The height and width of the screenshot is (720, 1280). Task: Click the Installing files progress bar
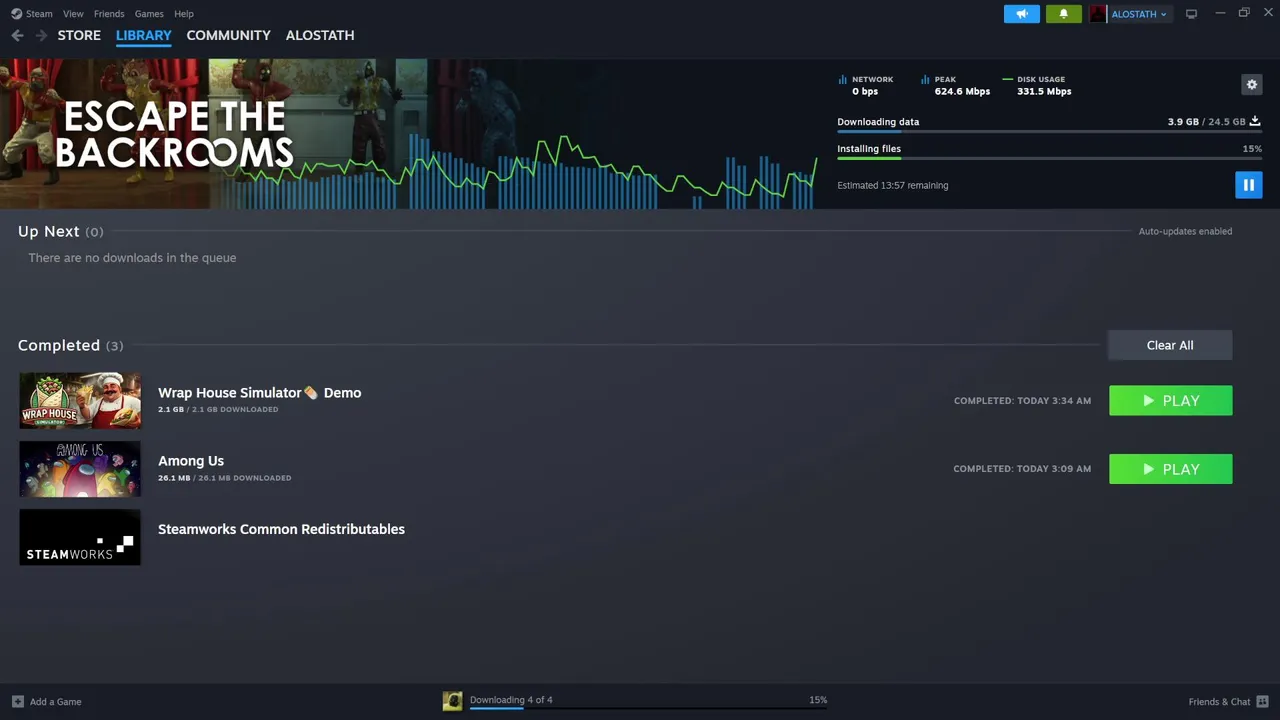(1050, 158)
